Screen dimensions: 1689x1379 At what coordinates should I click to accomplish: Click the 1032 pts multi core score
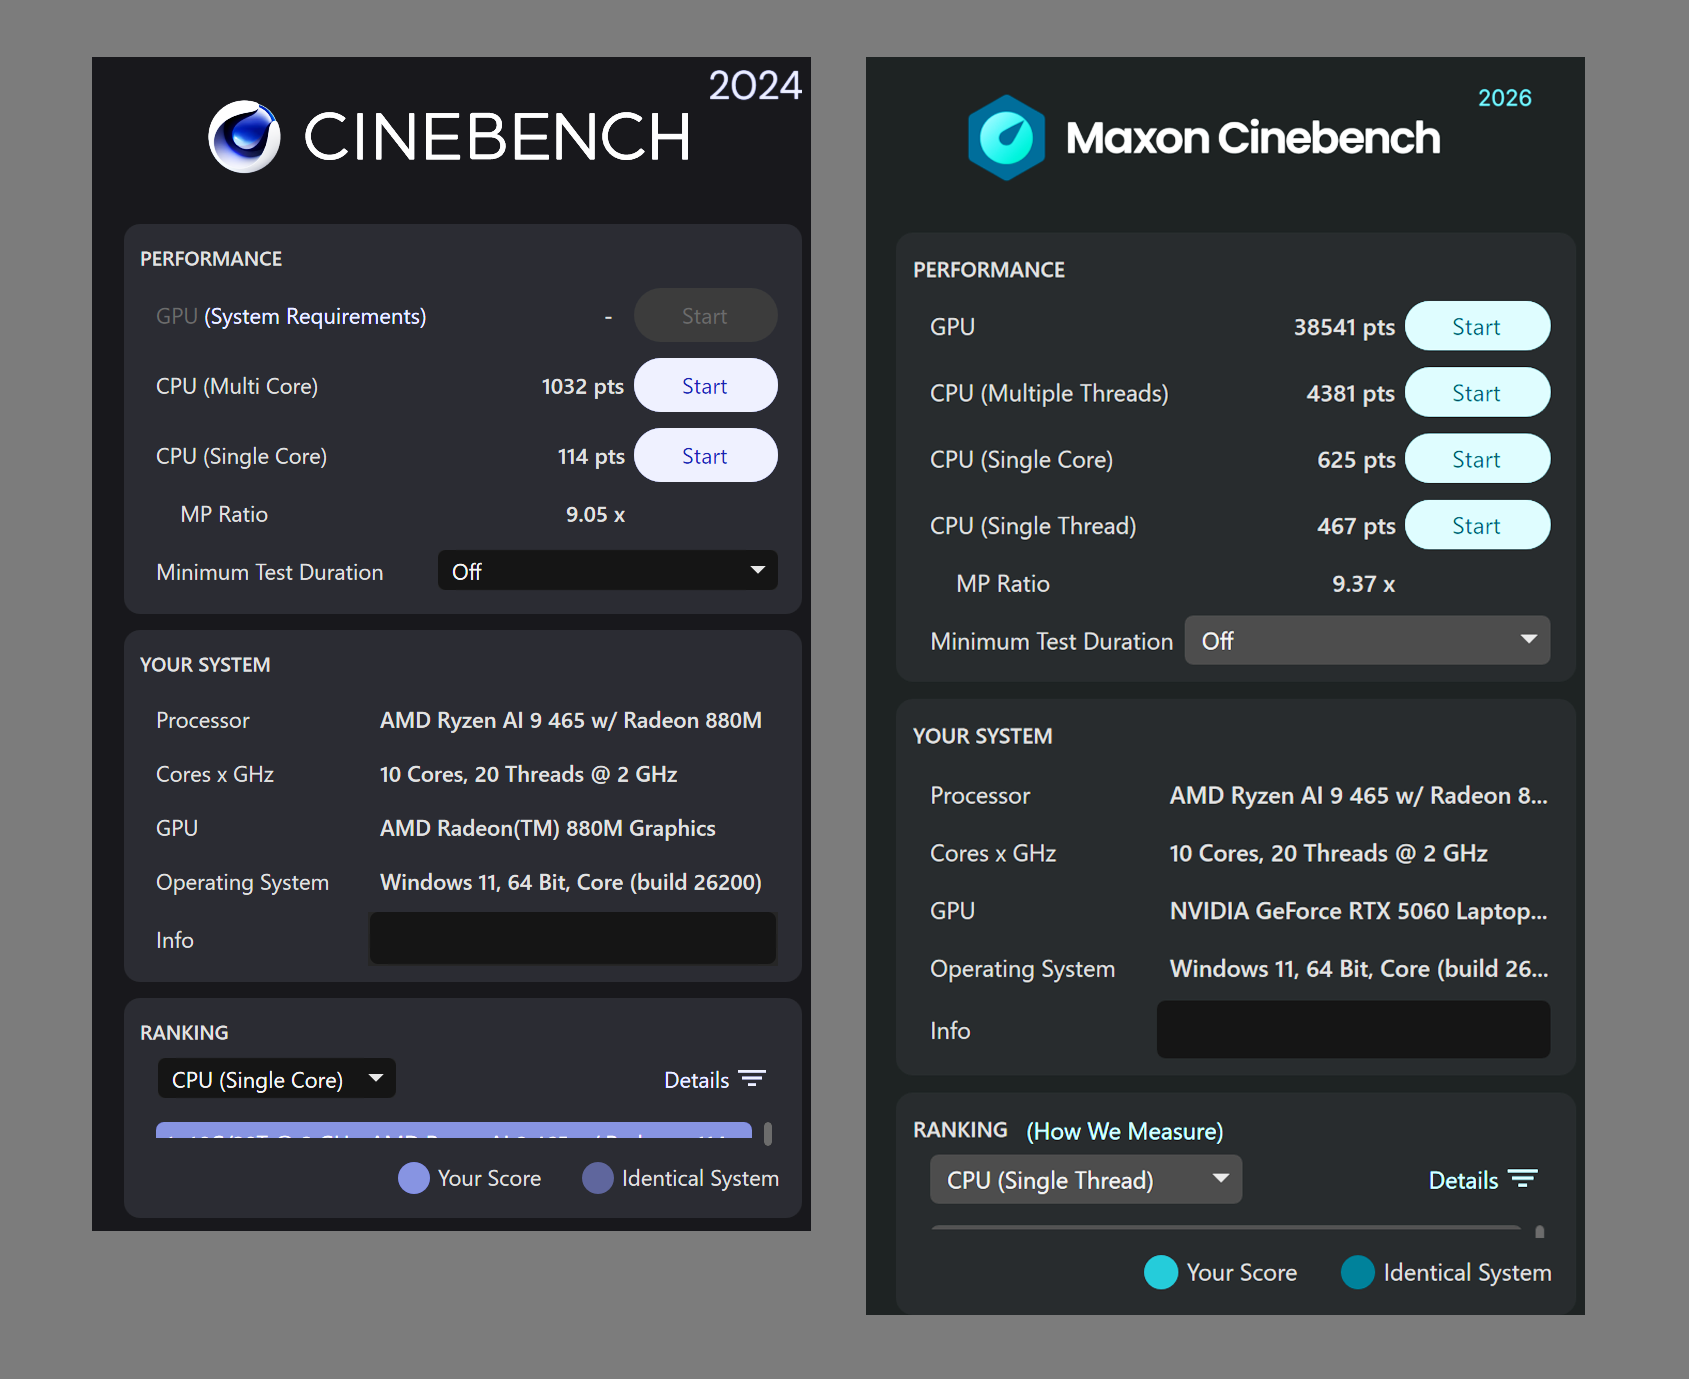coord(582,386)
